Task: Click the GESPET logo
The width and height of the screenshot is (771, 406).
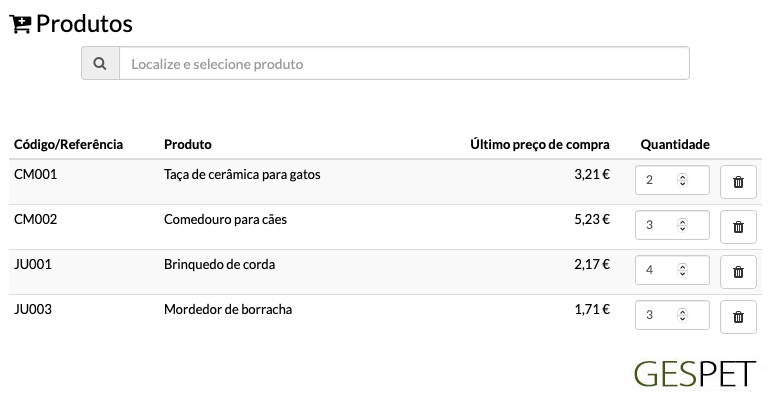Action: coord(694,374)
